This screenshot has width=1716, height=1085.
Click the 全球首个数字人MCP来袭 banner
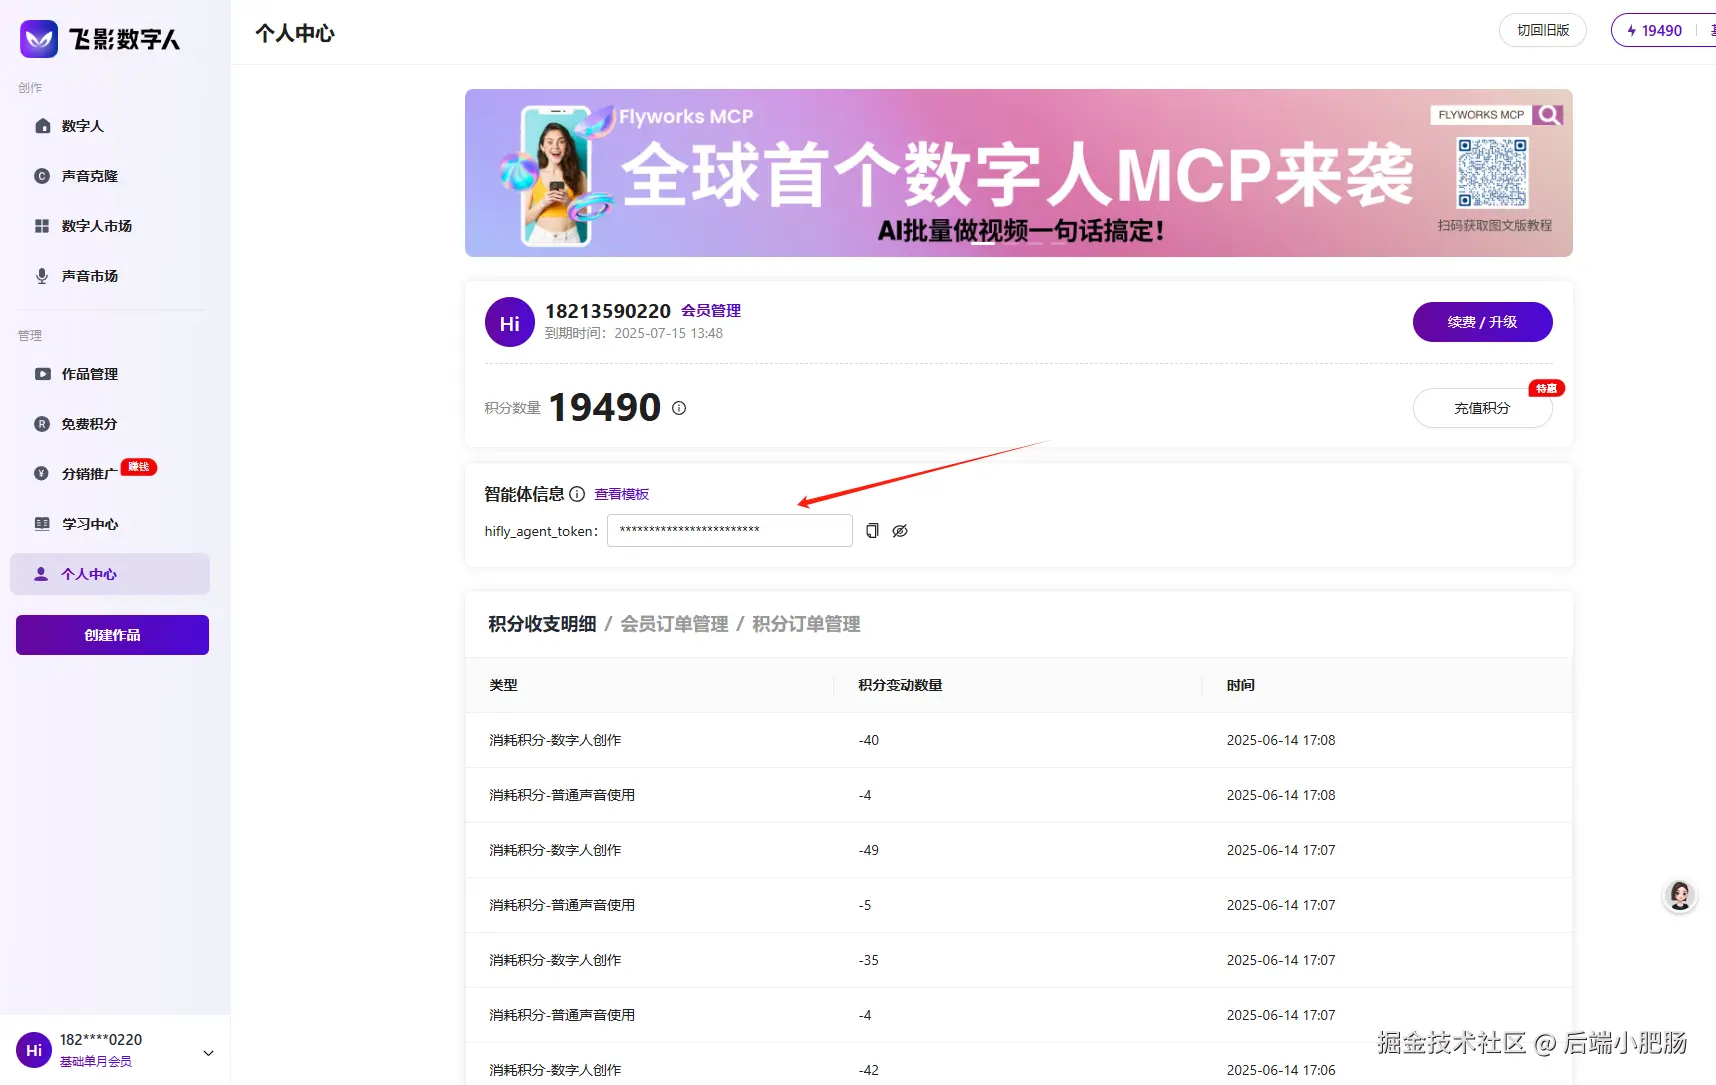click(x=1019, y=173)
